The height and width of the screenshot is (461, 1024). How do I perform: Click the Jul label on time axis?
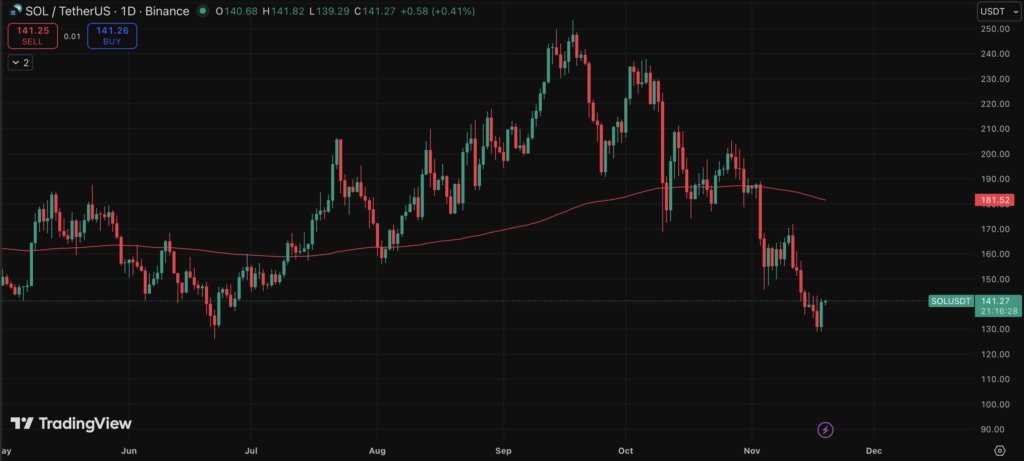coord(251,451)
